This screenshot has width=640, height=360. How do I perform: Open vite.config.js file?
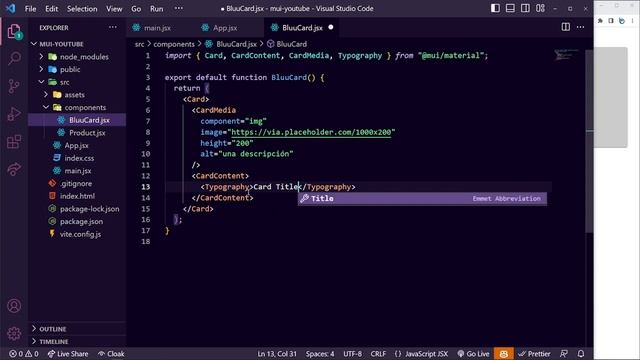(x=80, y=234)
